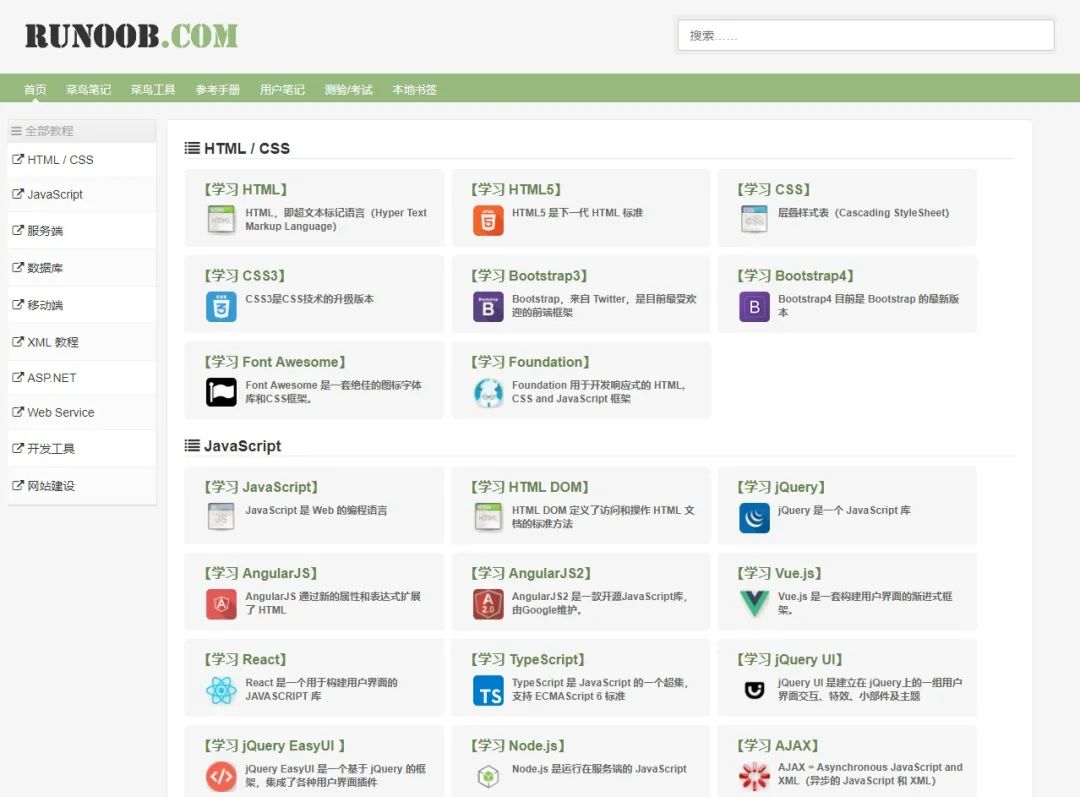This screenshot has width=1080, height=797.
Task: Open the 【学习 CSS3】 title link
Action: click(x=245, y=276)
